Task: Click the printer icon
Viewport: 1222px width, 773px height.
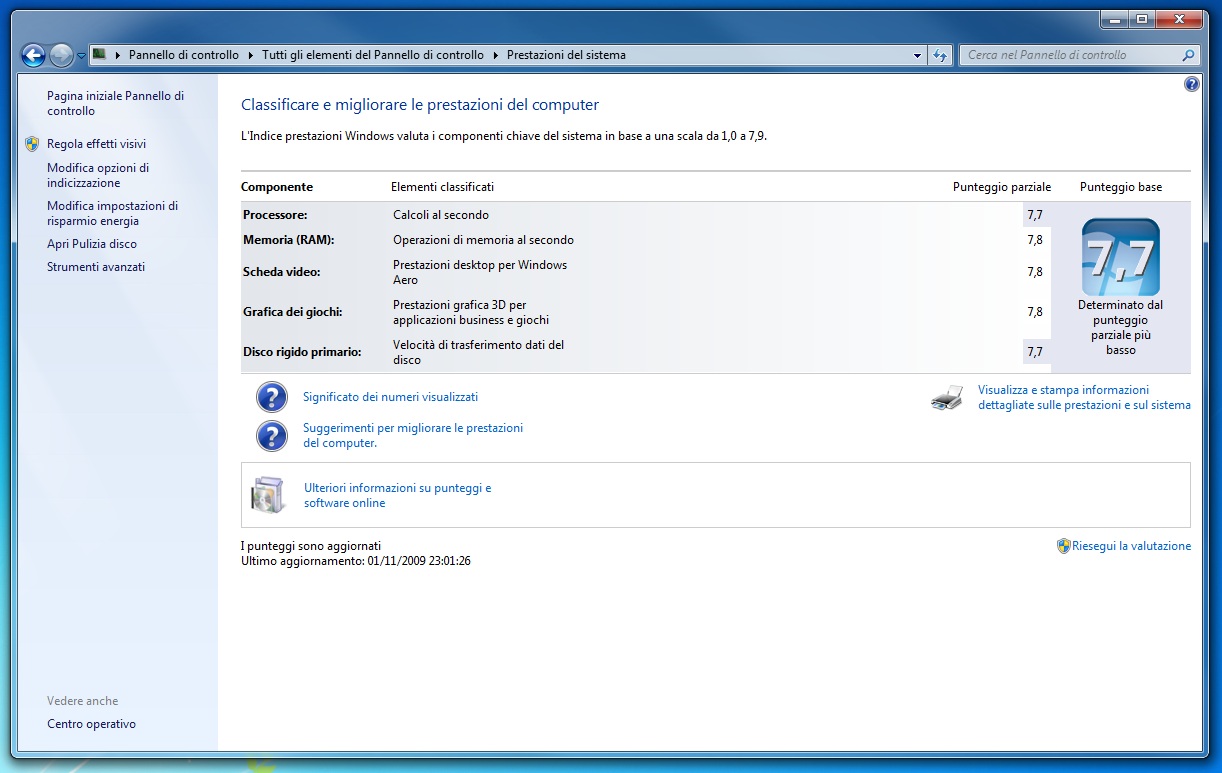Action: point(947,398)
